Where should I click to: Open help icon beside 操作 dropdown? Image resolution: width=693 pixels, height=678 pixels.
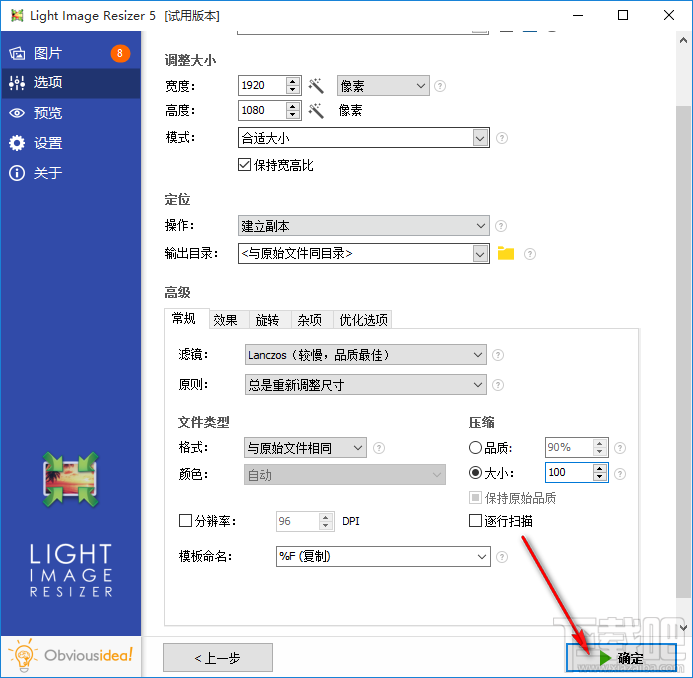(501, 226)
